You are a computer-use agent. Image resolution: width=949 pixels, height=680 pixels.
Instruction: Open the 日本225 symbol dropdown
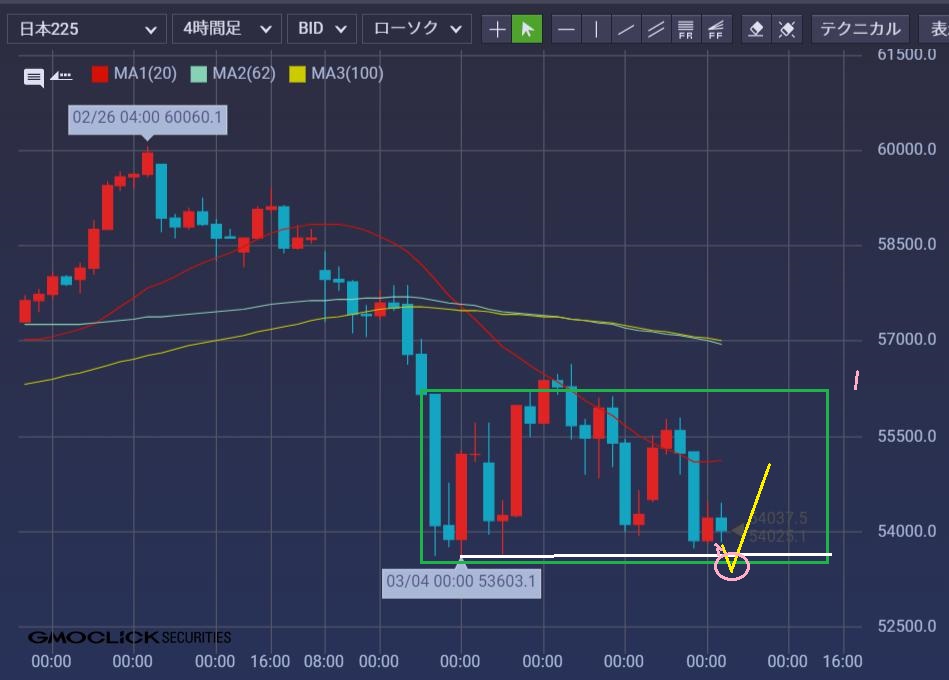[x=86, y=29]
